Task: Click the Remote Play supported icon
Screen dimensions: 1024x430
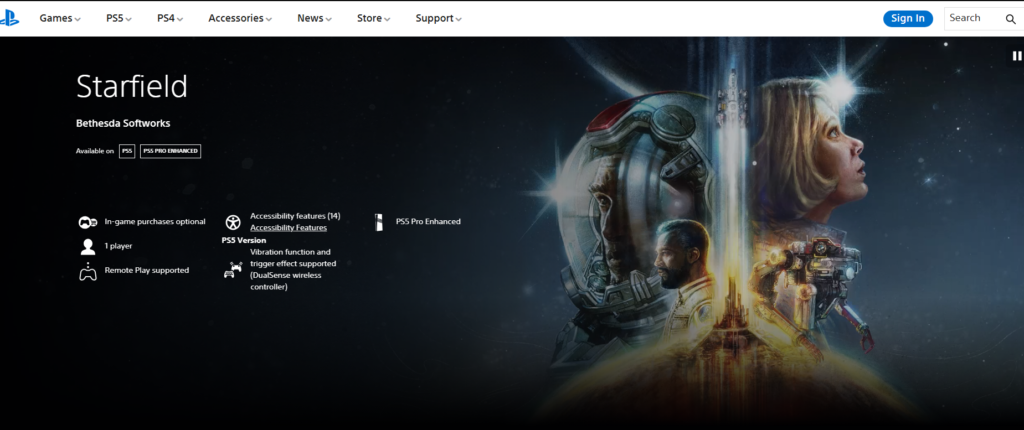Action: (x=88, y=271)
